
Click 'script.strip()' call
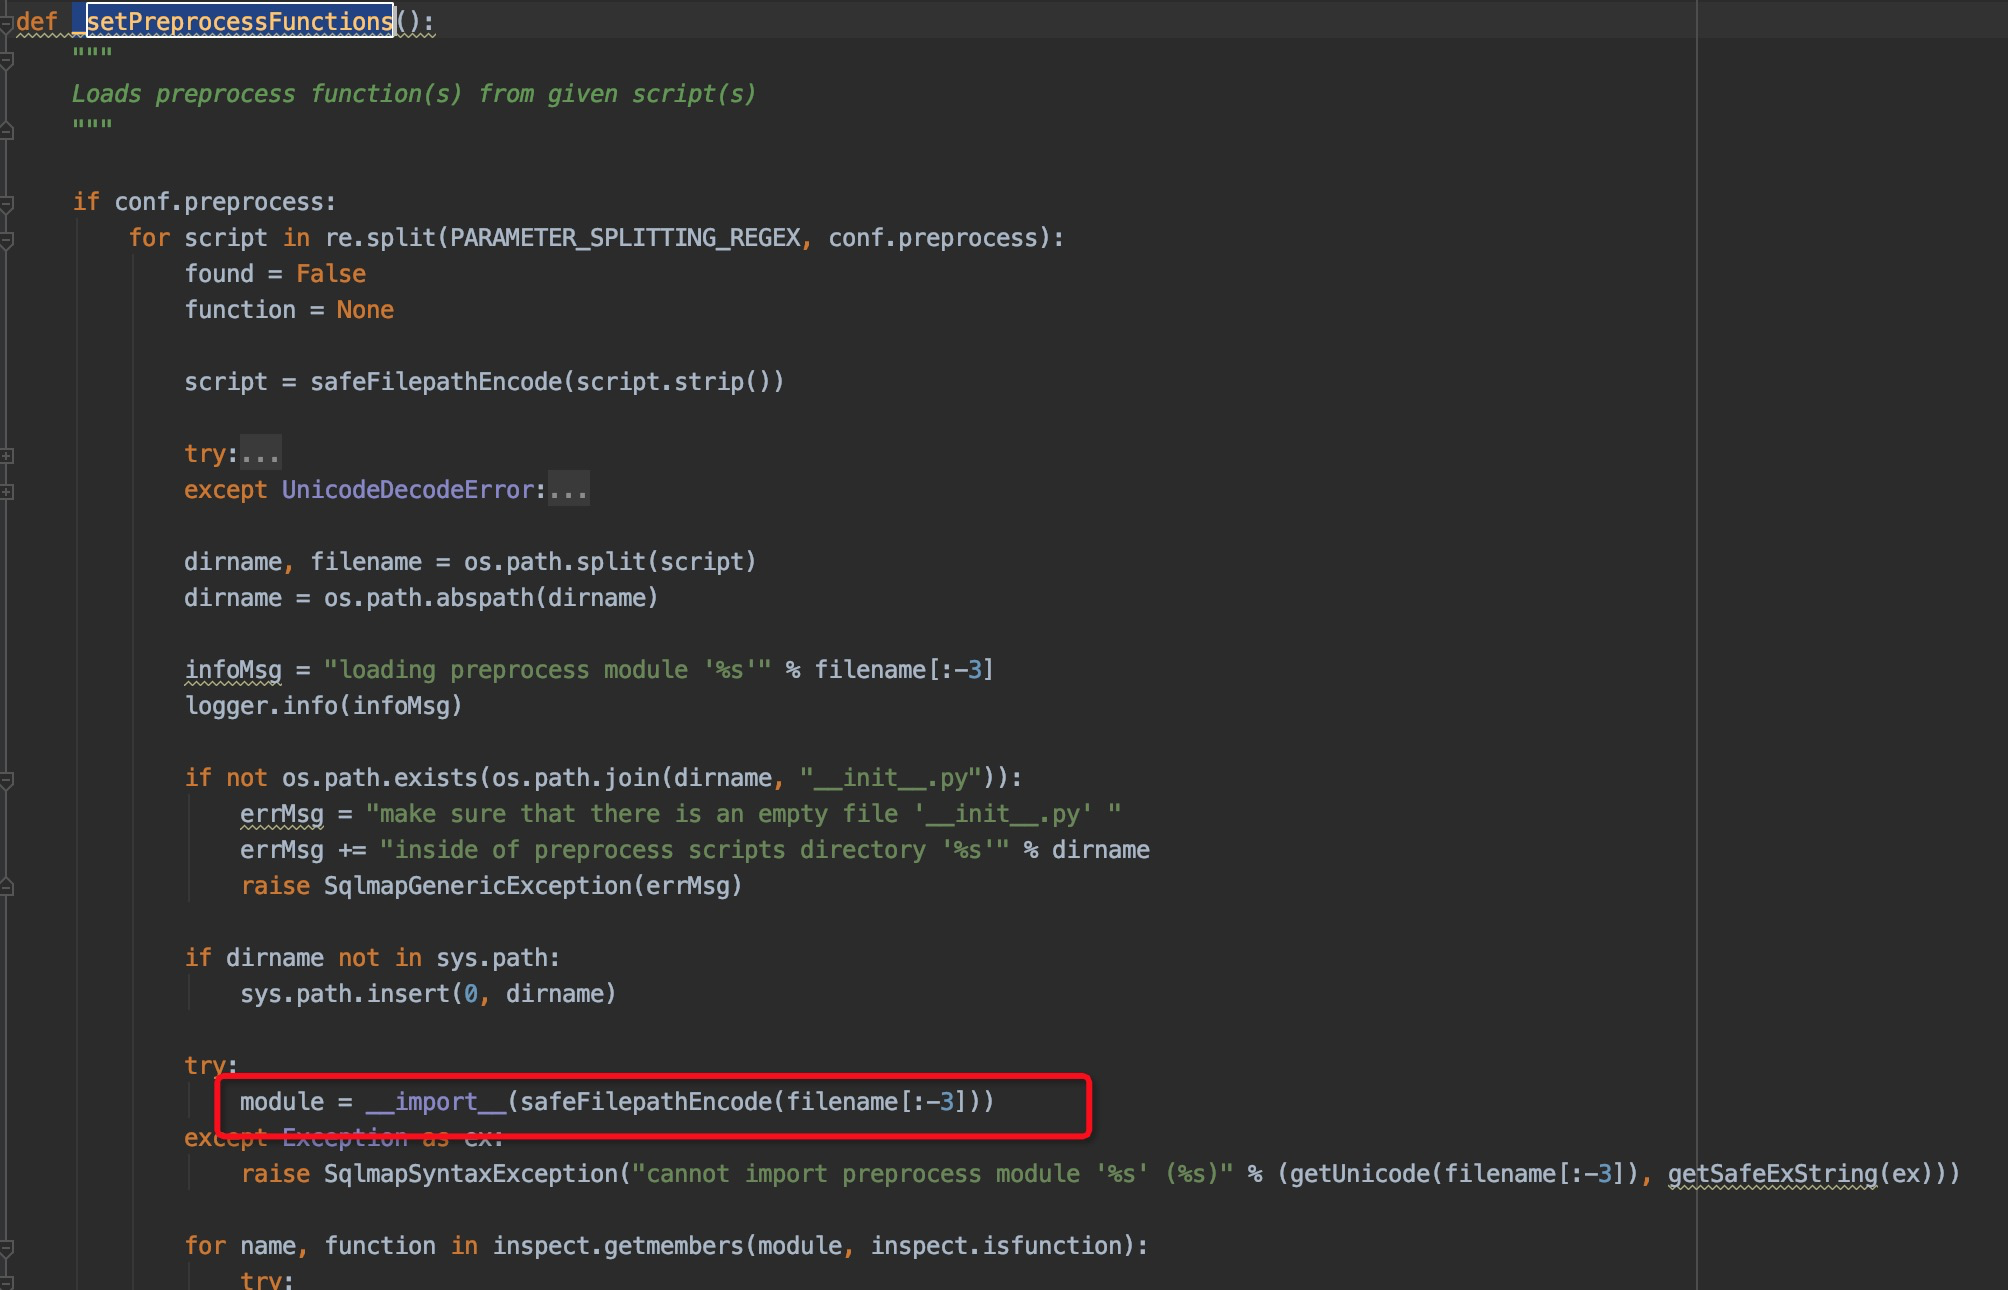click(x=673, y=382)
